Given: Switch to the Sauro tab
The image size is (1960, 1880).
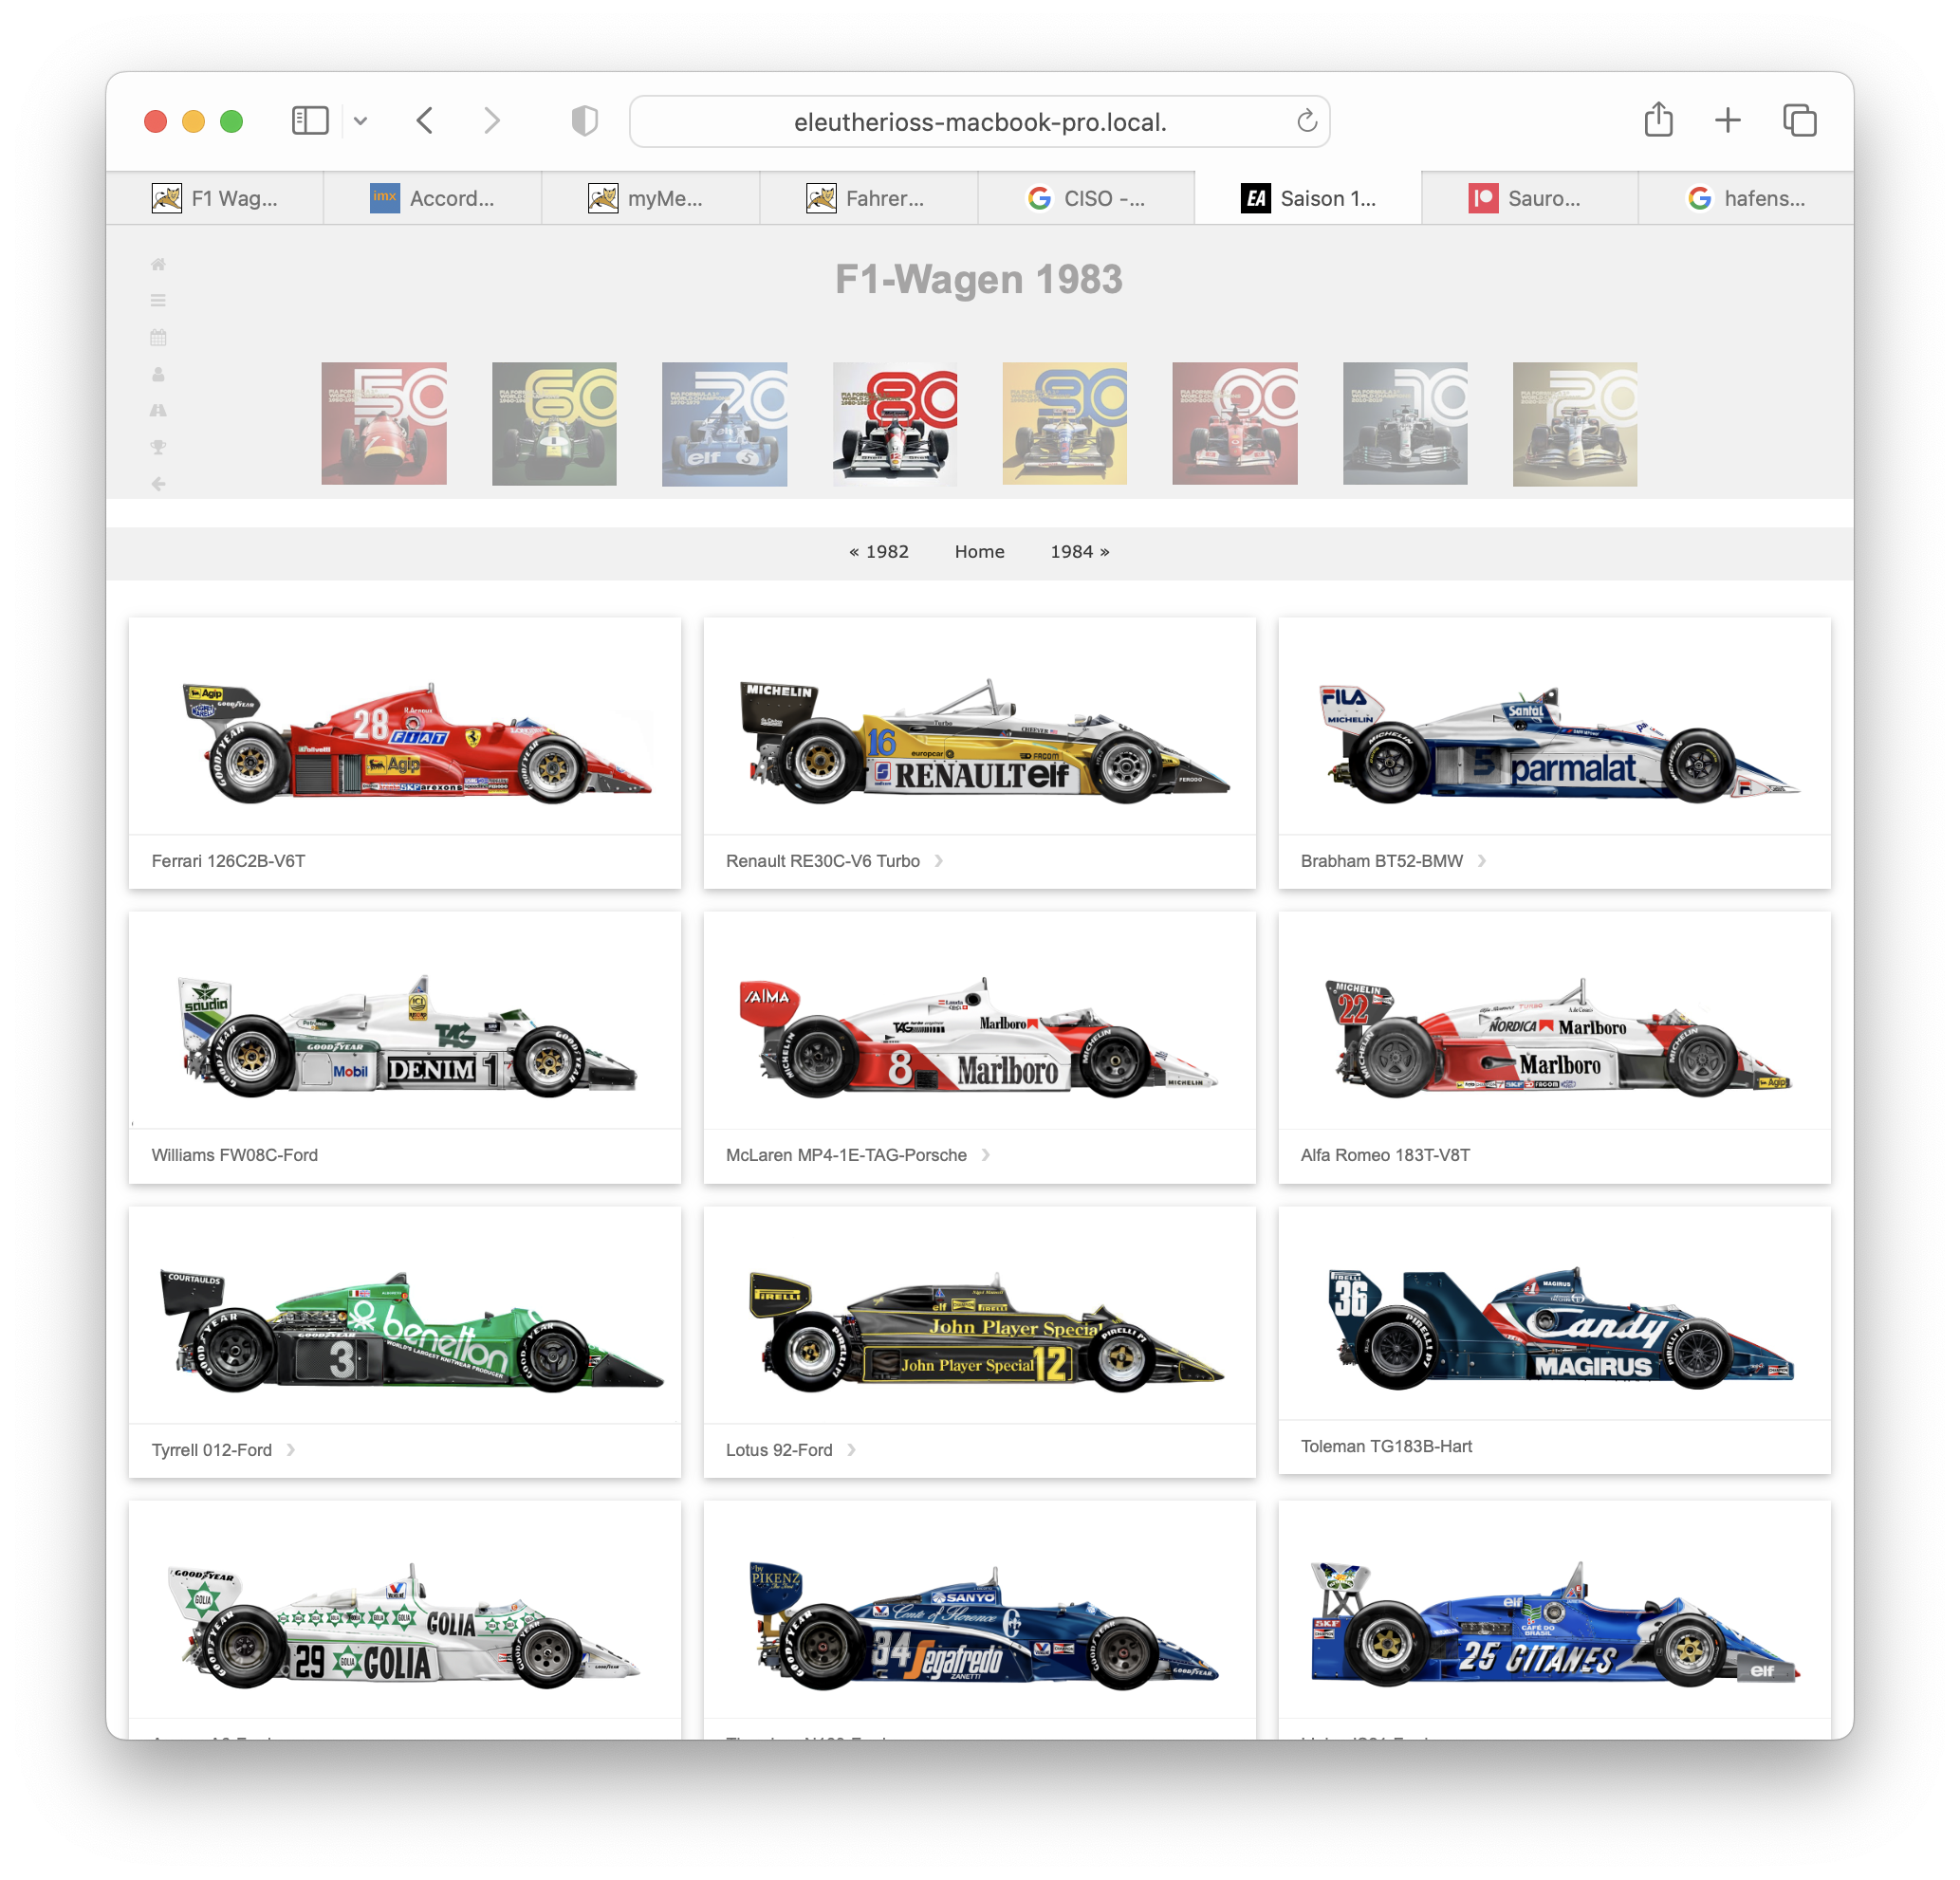Looking at the screenshot, I should coord(1529,198).
